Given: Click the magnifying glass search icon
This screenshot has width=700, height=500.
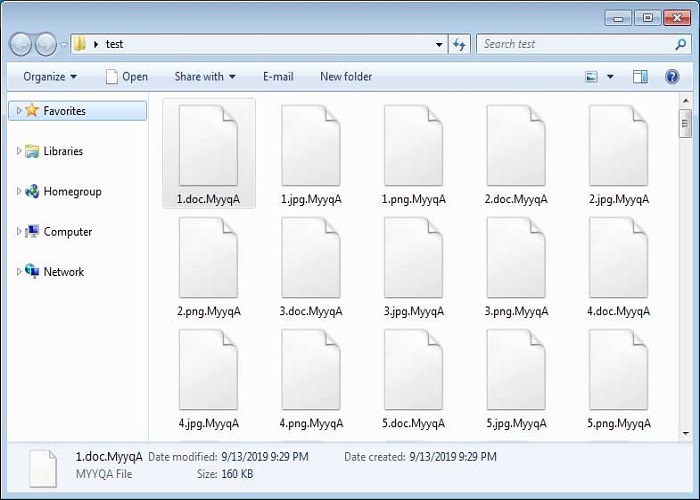Looking at the screenshot, I should tap(680, 44).
